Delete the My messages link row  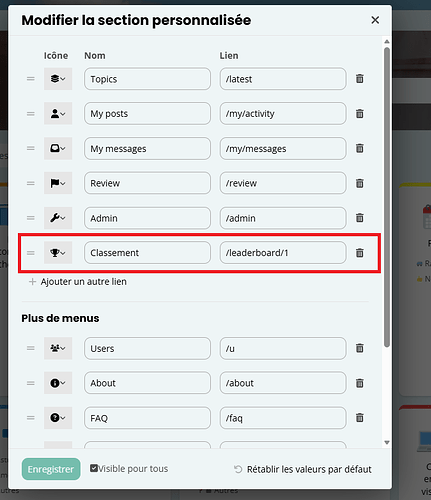coord(360,148)
